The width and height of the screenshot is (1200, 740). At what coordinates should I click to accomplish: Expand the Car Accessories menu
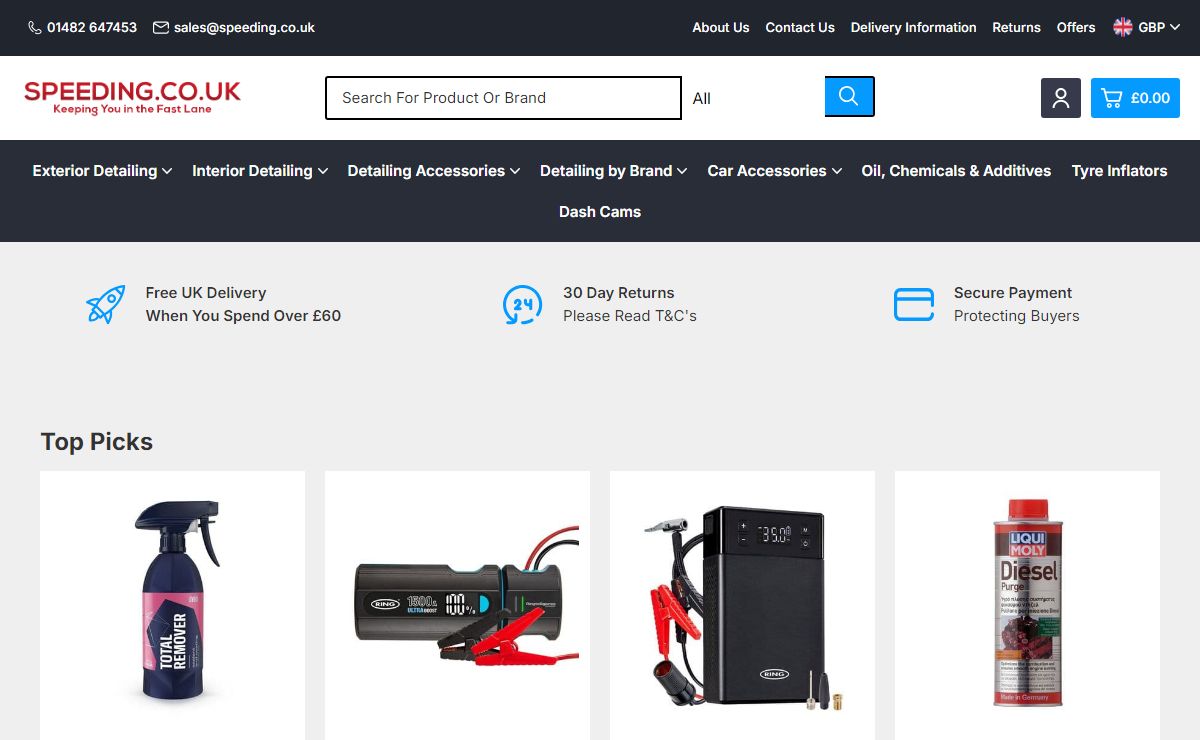click(x=775, y=171)
